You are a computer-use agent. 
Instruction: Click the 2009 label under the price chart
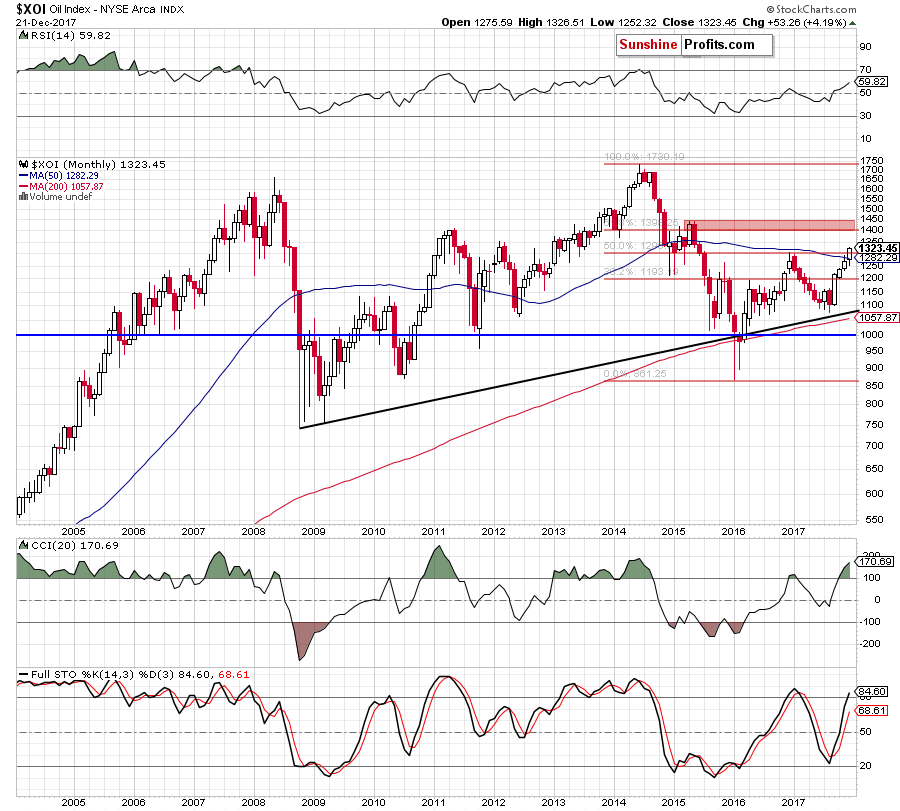coord(313,531)
